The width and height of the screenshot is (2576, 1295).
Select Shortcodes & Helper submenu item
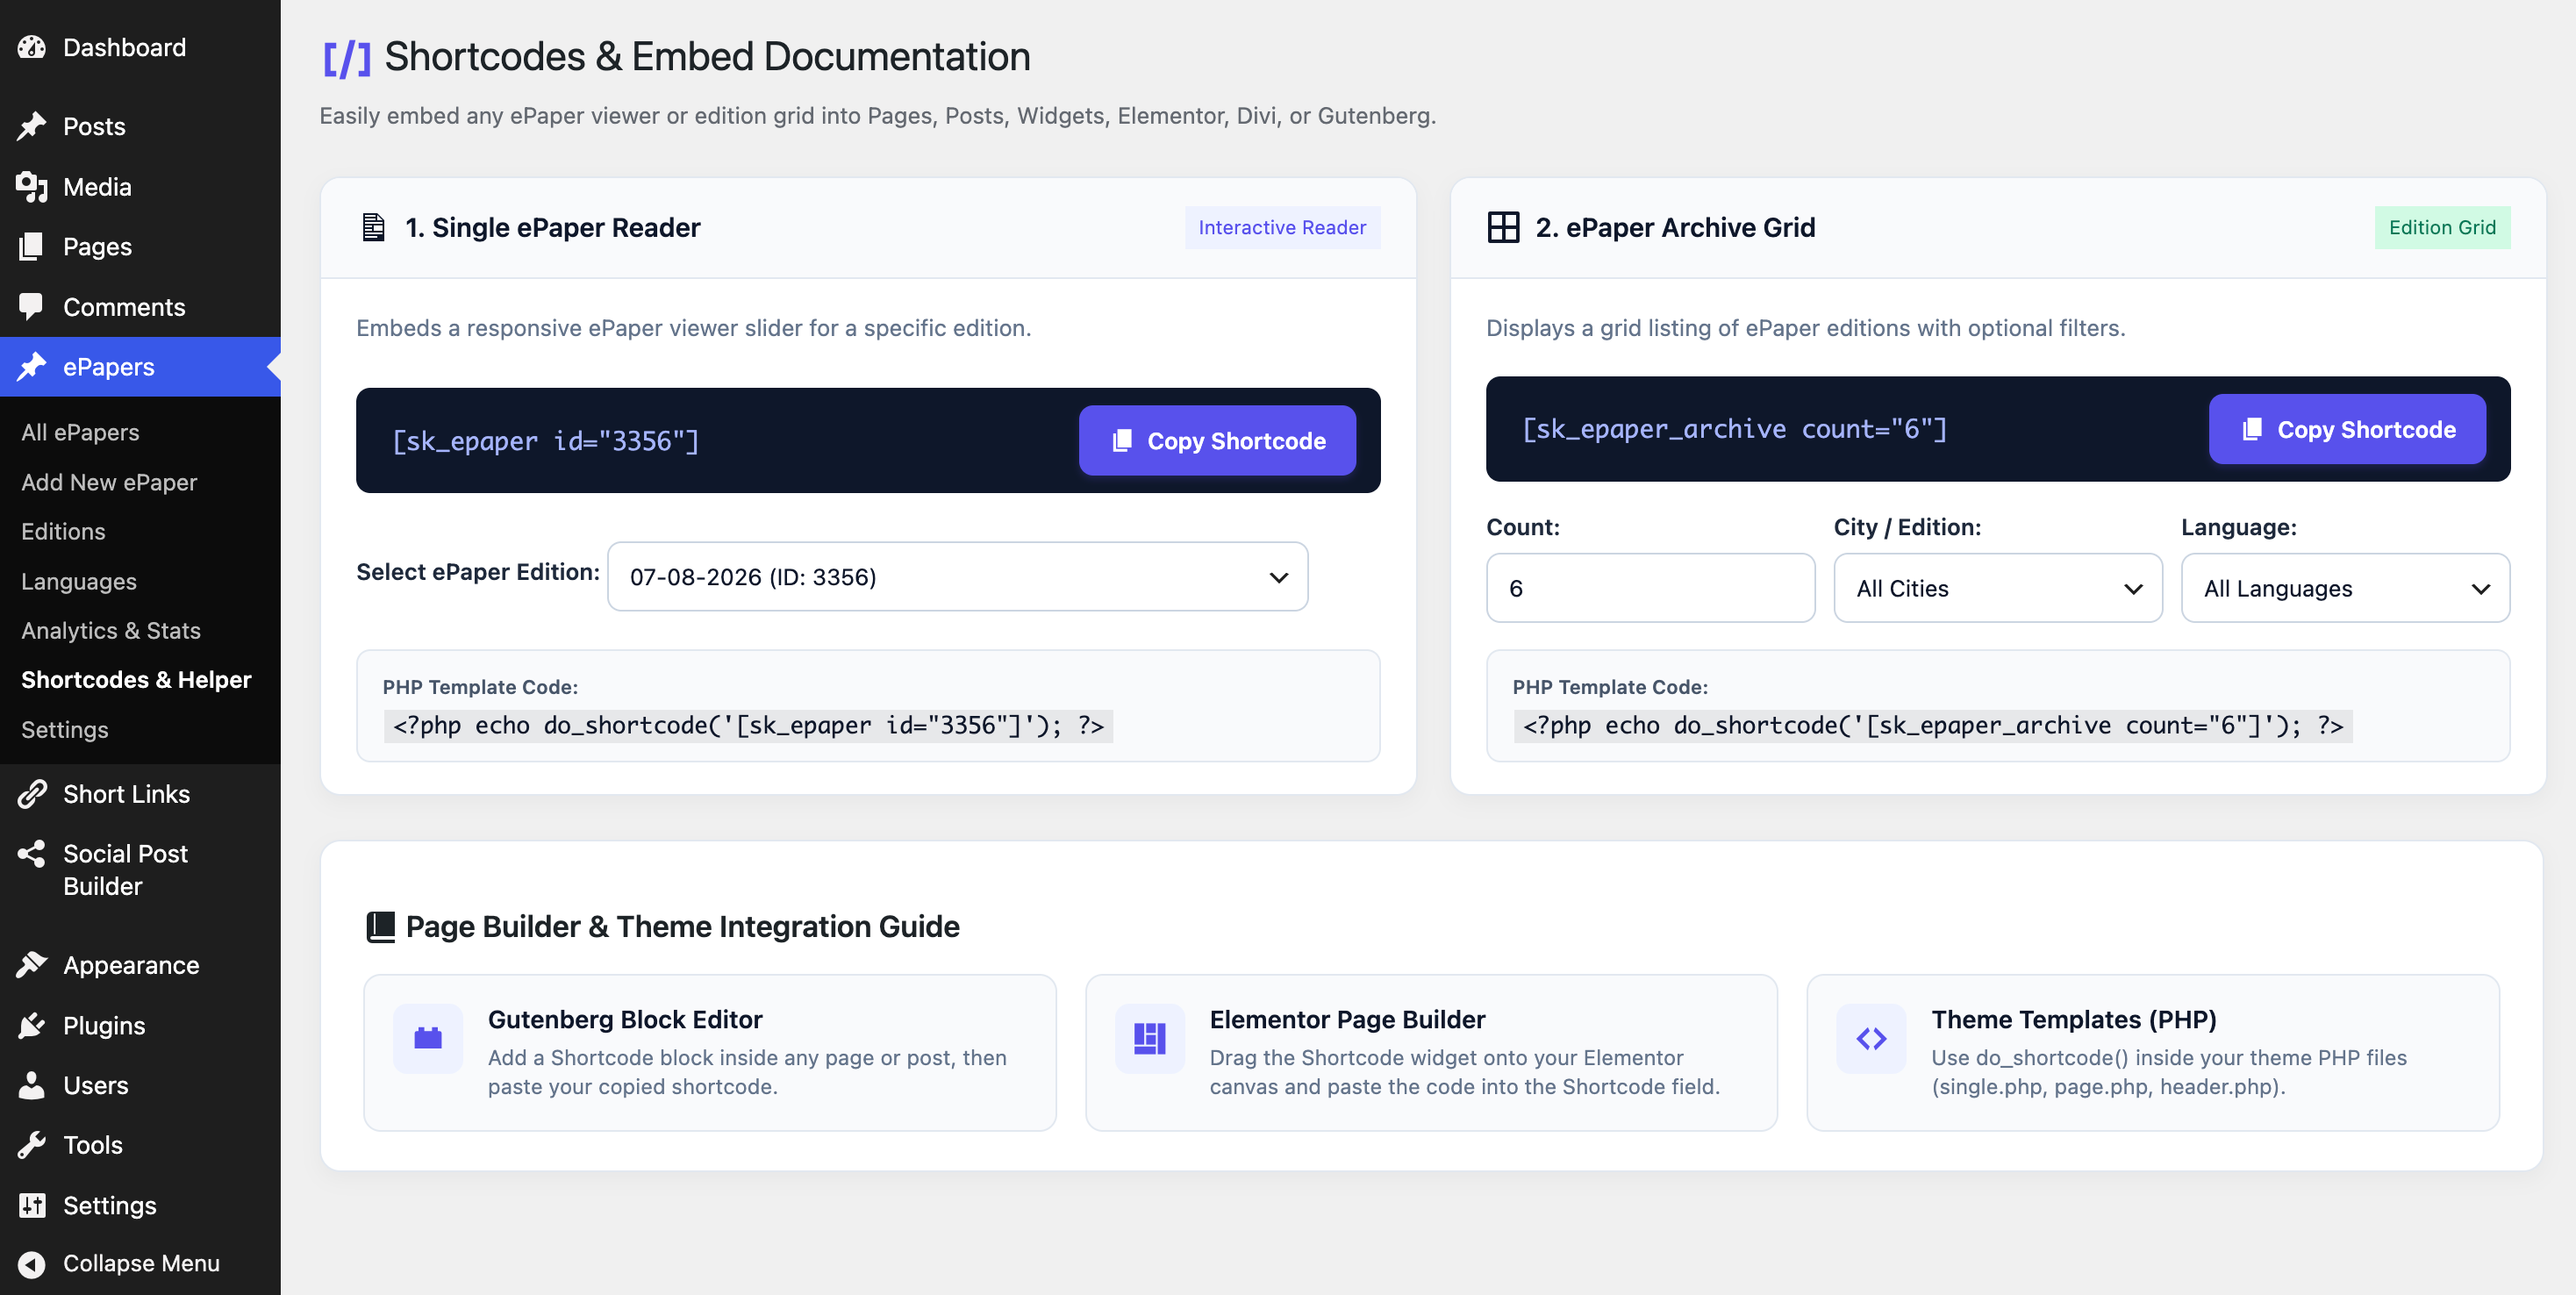coord(136,680)
